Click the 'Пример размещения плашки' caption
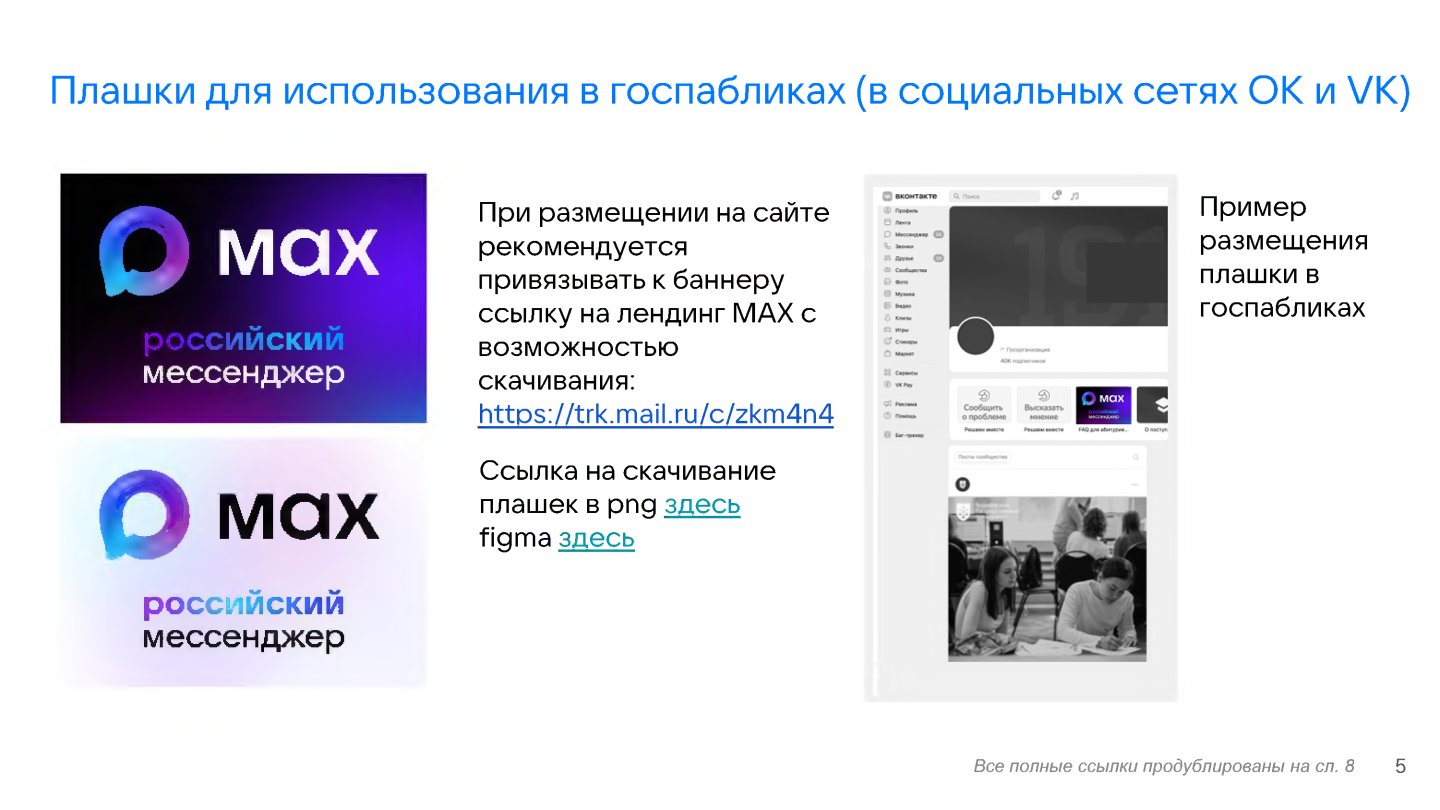This screenshot has height=810, width=1440. (1284, 258)
